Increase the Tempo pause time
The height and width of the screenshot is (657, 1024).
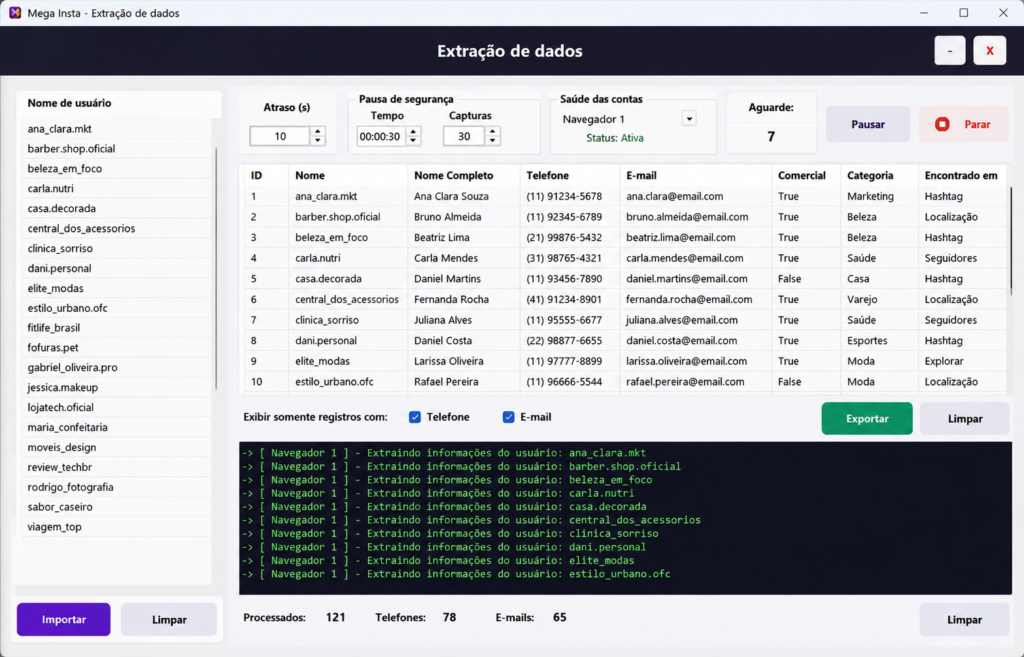(413, 131)
